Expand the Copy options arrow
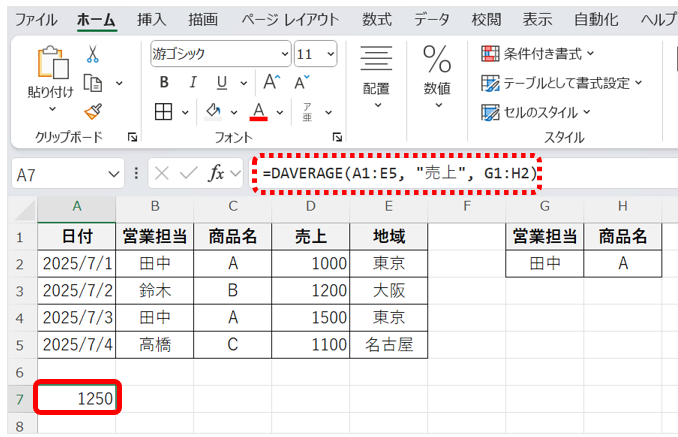The image size is (678, 437). [x=119, y=83]
